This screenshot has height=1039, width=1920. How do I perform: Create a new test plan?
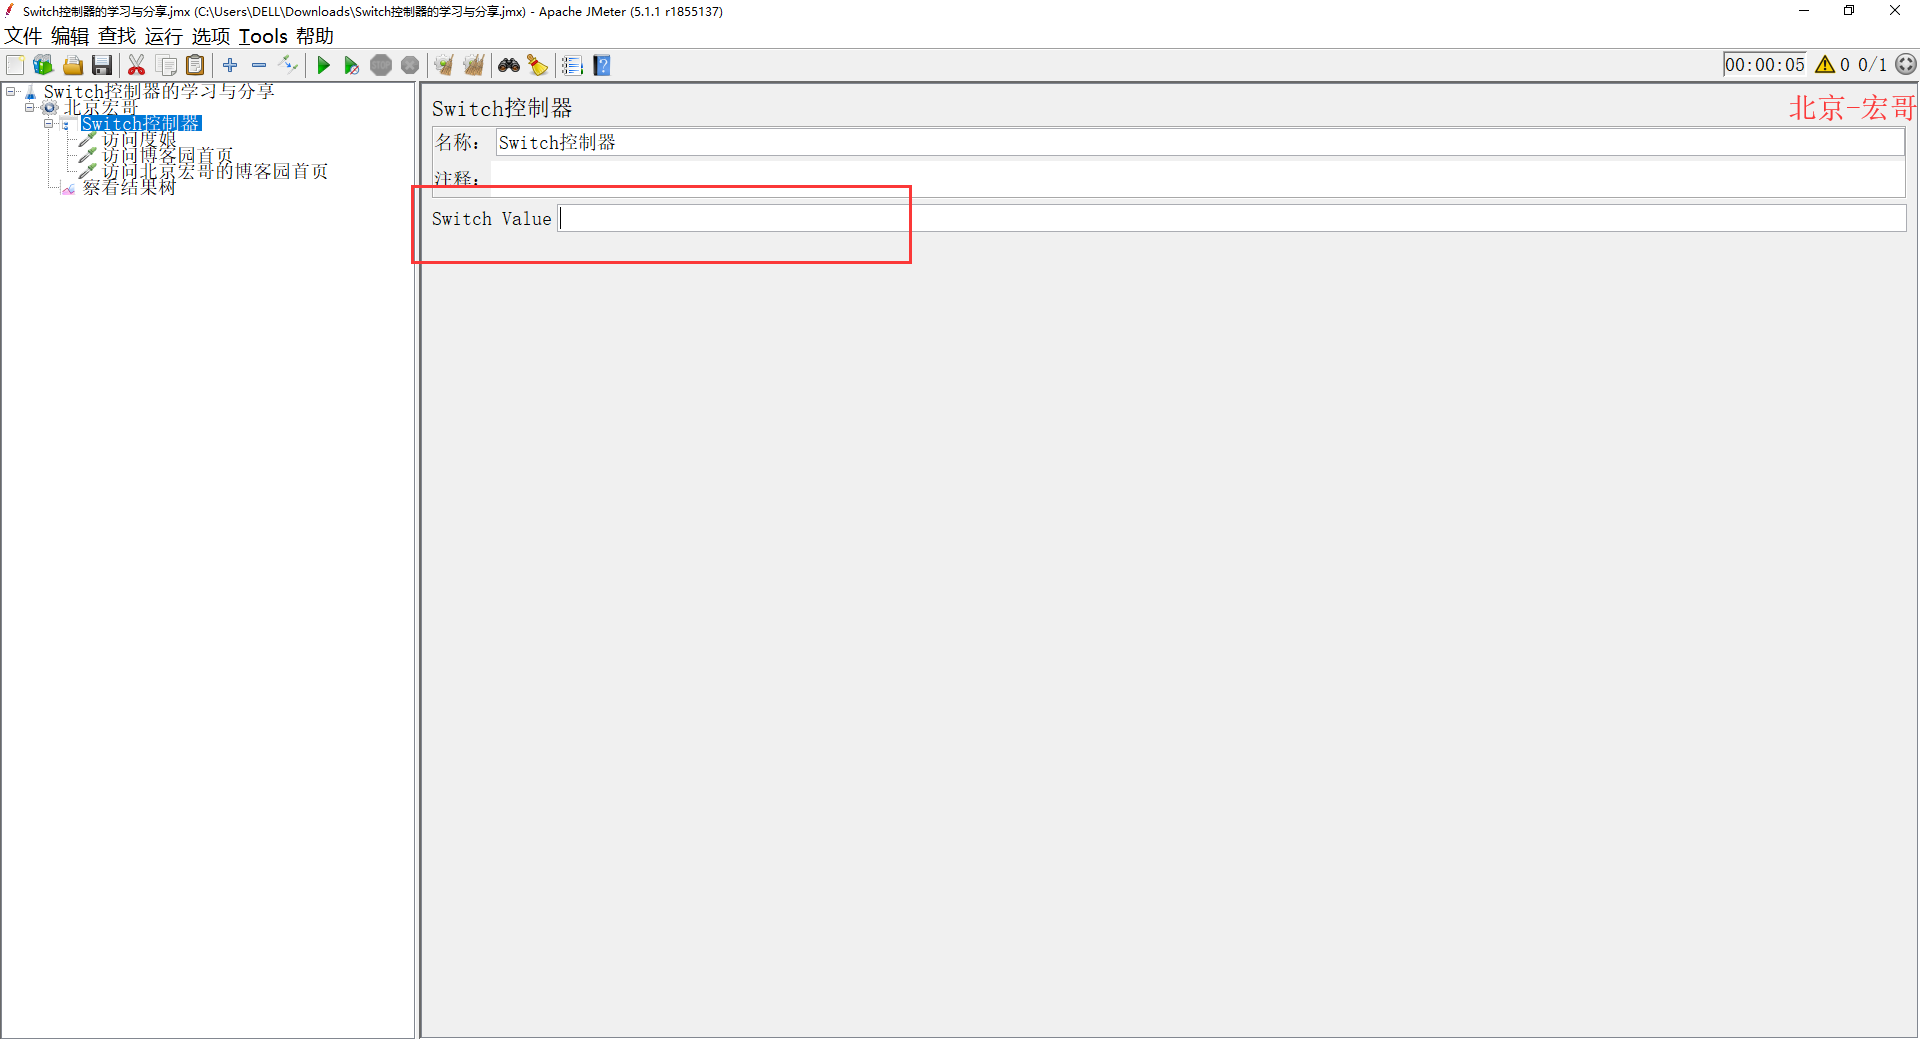pos(15,65)
